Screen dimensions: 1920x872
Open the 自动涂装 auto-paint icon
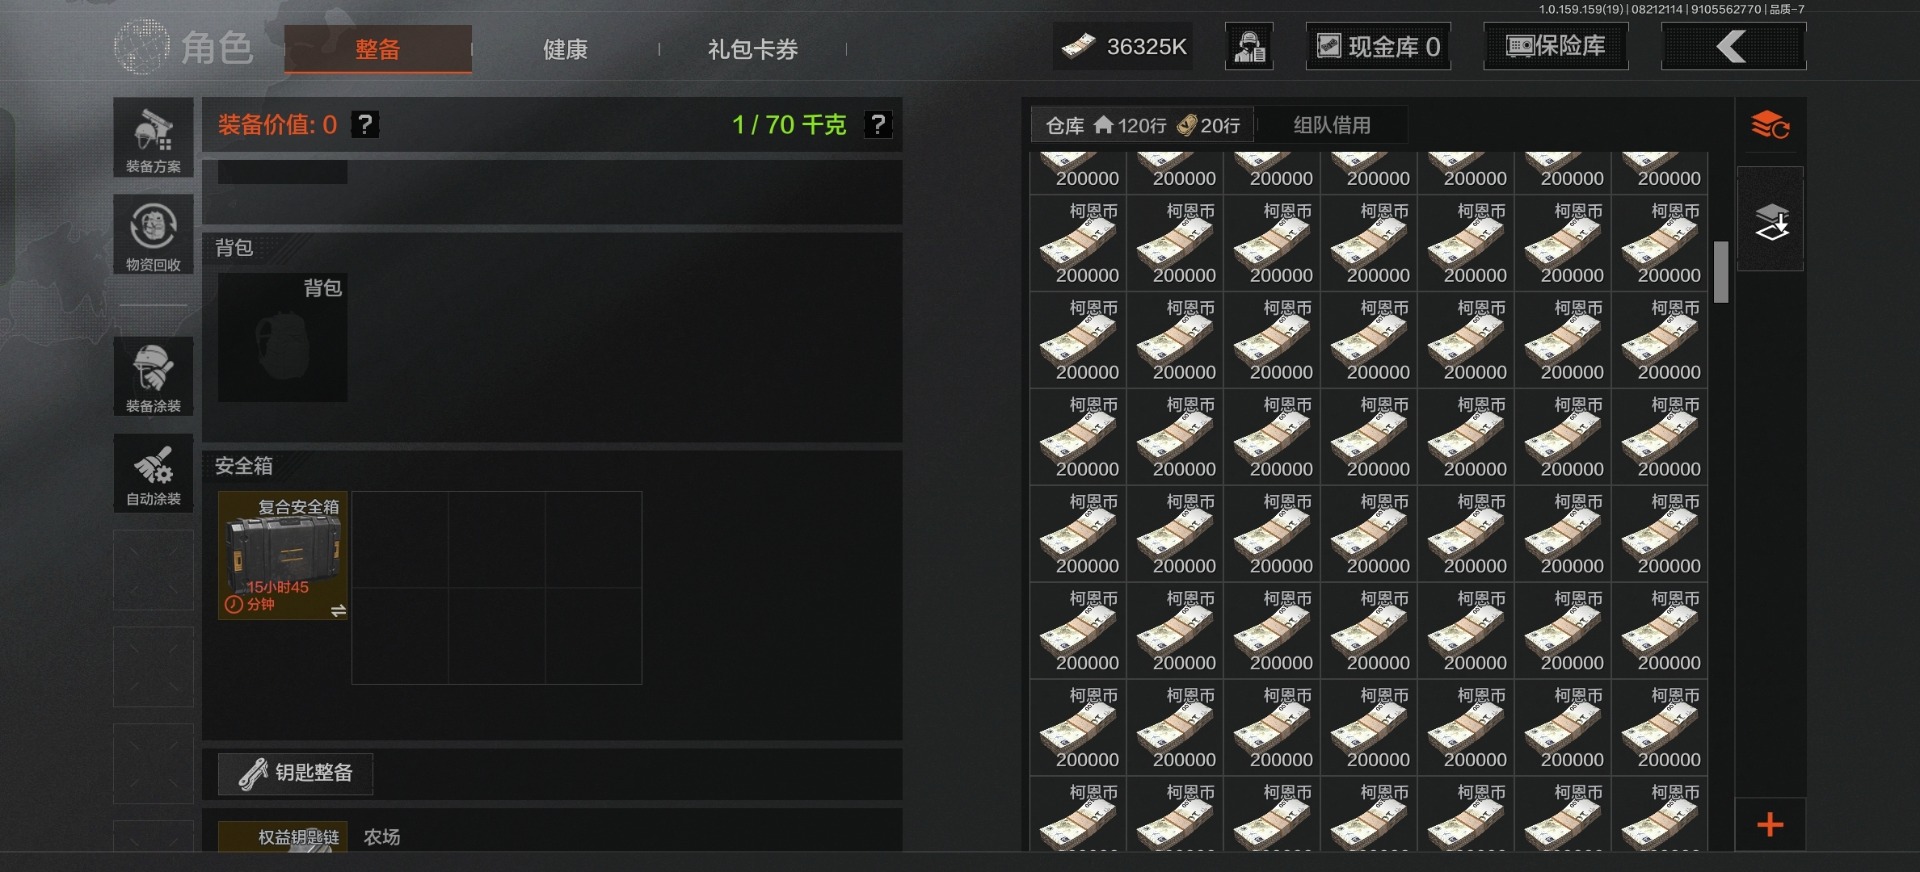(x=153, y=473)
